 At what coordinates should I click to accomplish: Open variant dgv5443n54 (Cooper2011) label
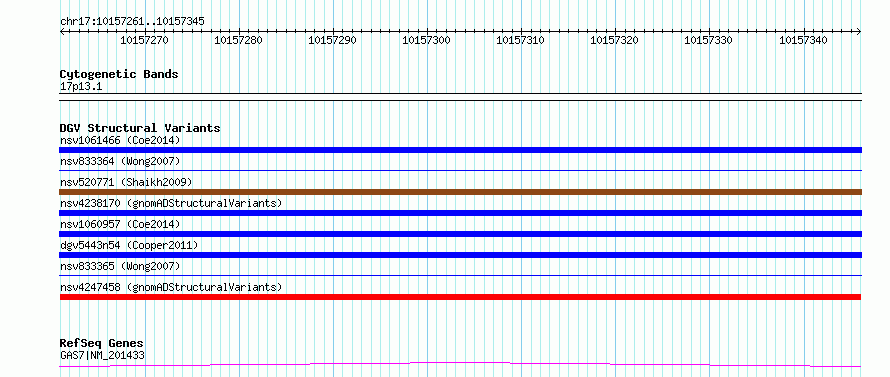129,245
